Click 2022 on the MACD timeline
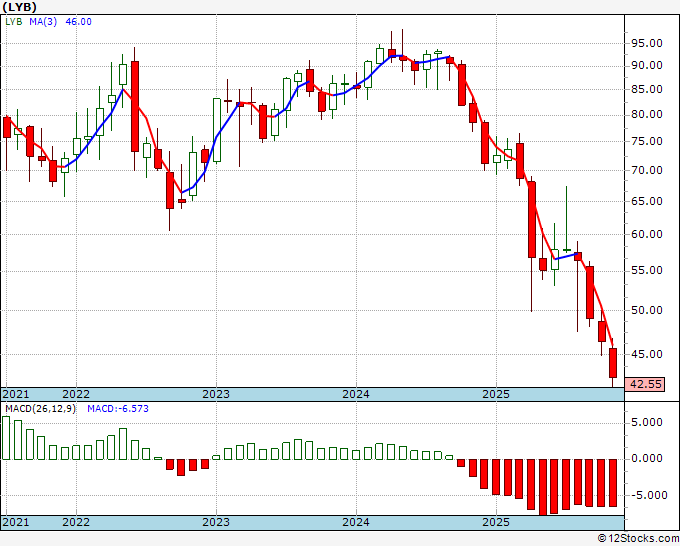The image size is (680, 546). pos(76,522)
